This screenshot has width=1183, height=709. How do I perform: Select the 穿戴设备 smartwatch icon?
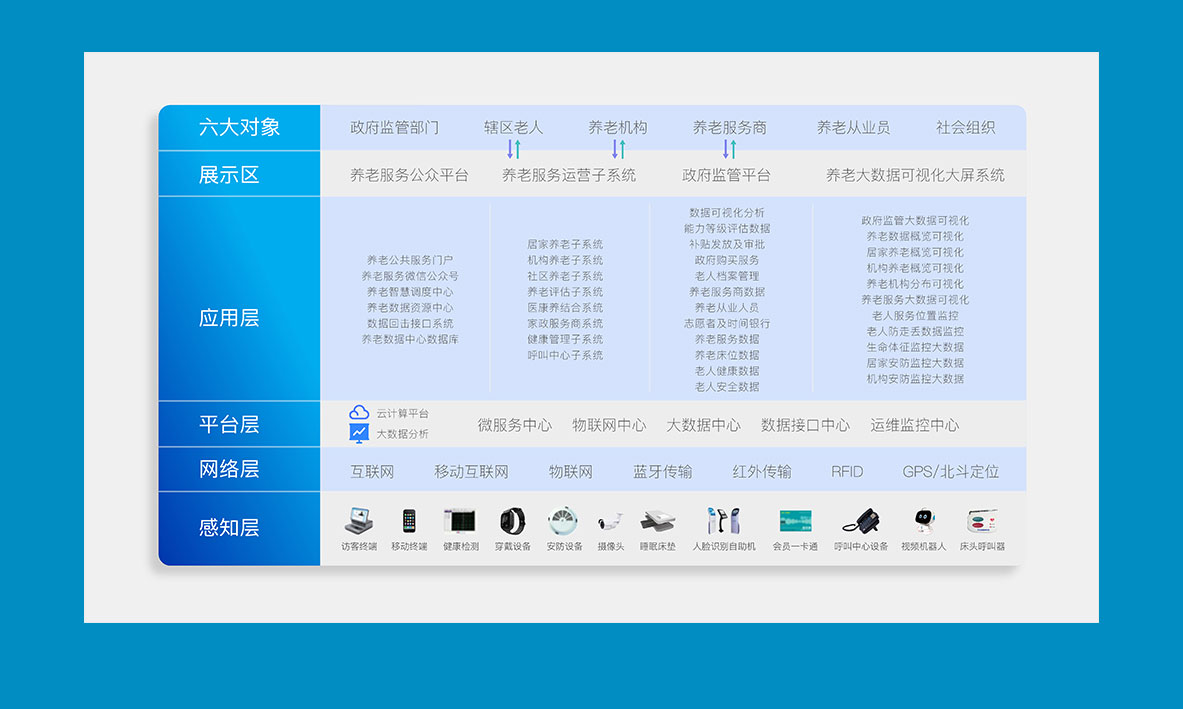coord(512,521)
